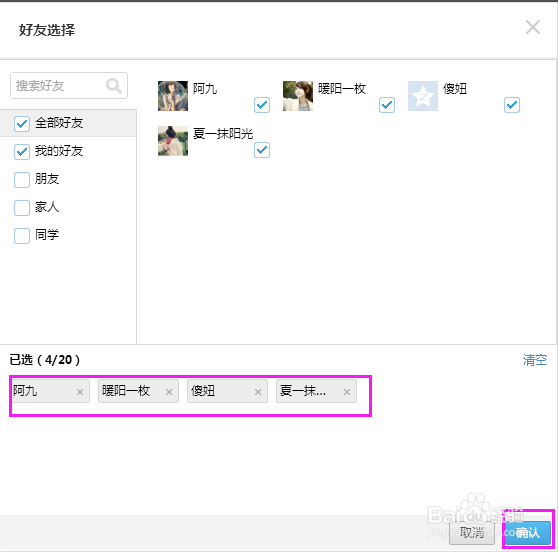Click the search magnifier icon
Screen dimensions: 558x552
(114, 86)
